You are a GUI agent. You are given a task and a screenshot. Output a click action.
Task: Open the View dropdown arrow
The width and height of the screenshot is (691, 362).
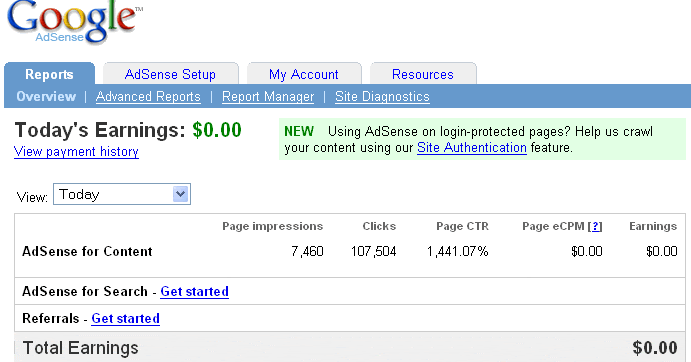tap(180, 194)
